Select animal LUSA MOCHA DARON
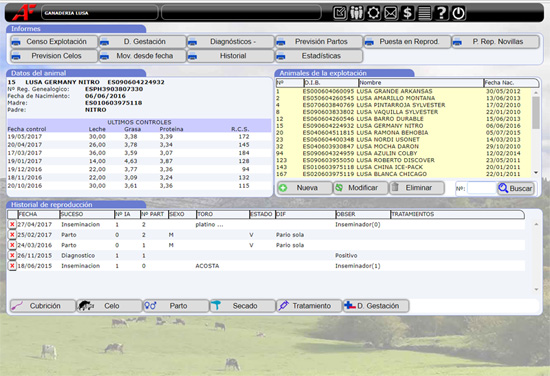This screenshot has width=550, height=376. (404, 147)
